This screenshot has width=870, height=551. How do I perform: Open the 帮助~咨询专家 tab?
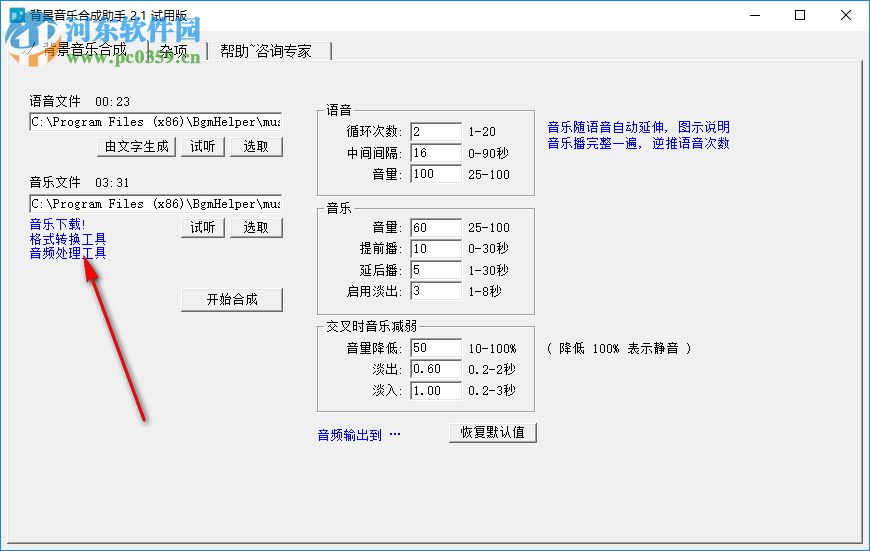coord(267,51)
